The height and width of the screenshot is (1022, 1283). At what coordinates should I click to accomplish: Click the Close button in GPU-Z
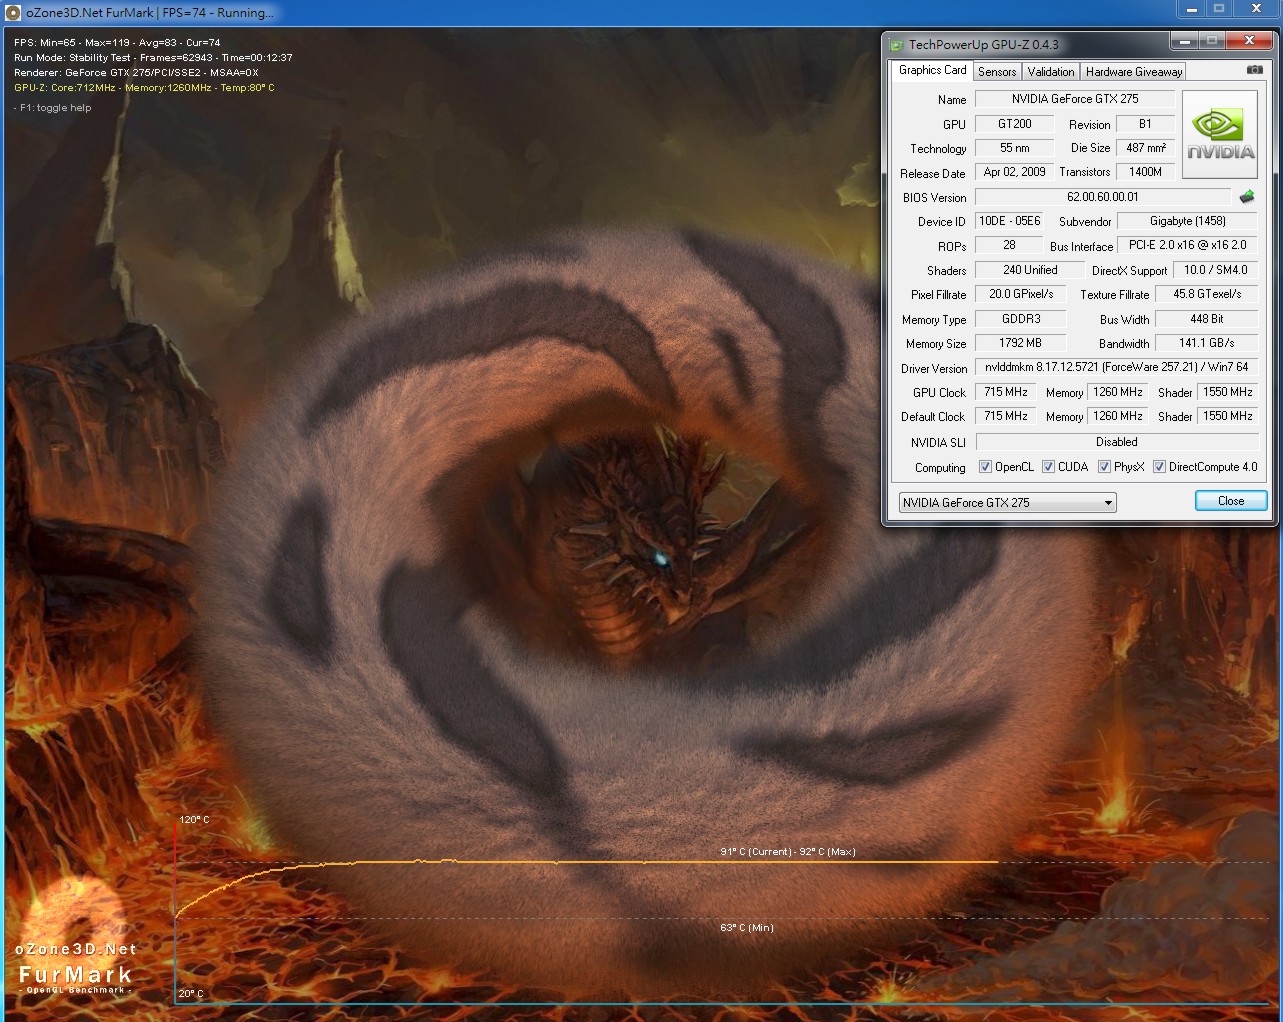click(x=1231, y=501)
